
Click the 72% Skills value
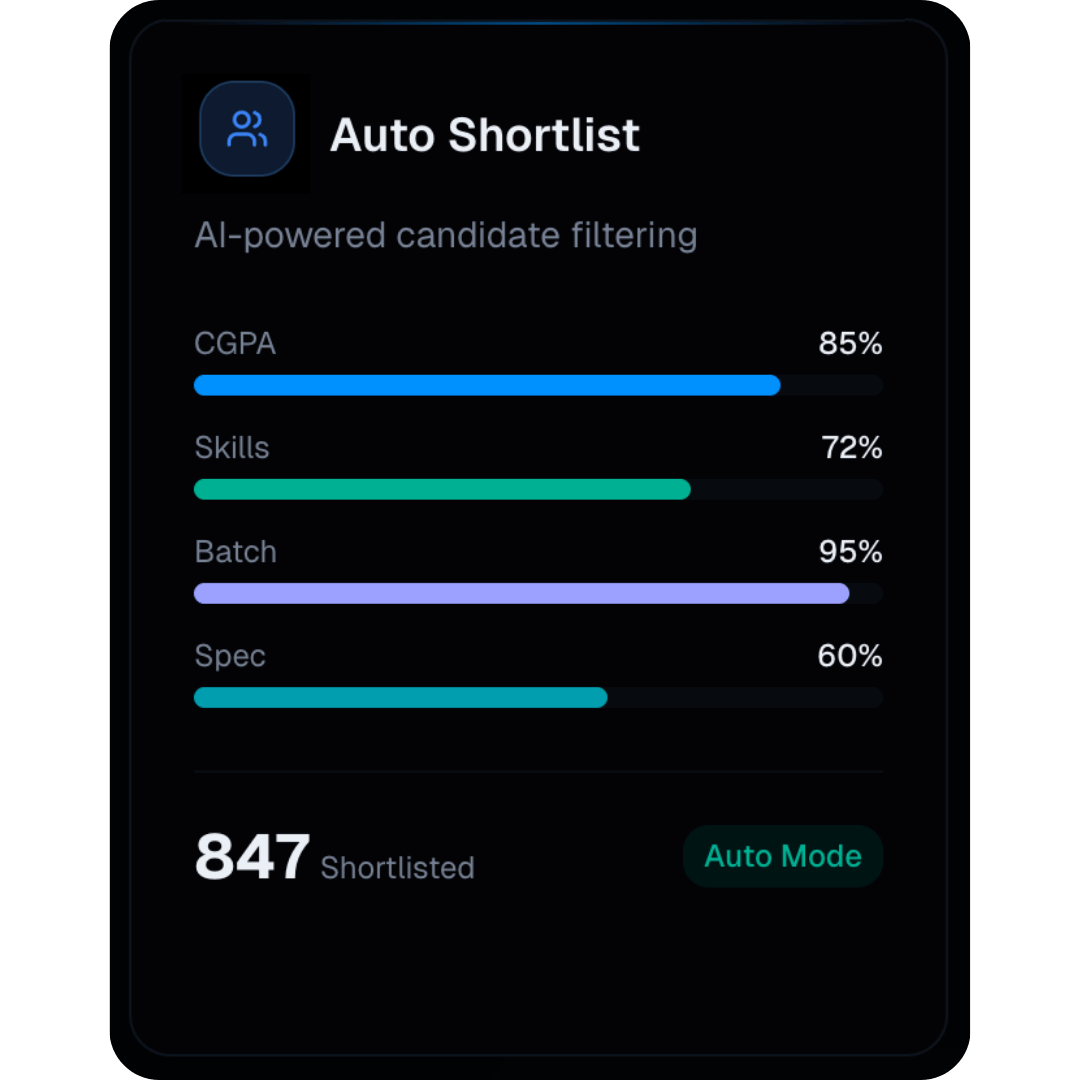pos(851,448)
